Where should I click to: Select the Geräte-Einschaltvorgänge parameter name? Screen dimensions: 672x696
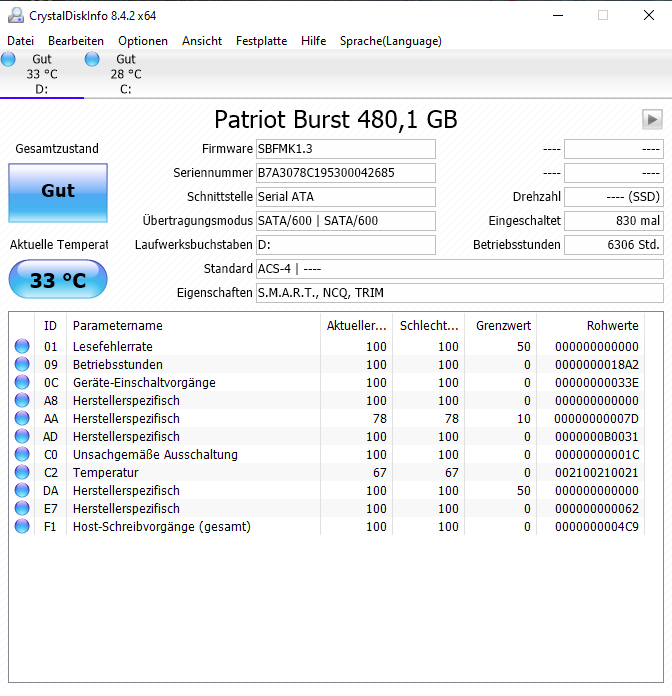[x=144, y=383]
